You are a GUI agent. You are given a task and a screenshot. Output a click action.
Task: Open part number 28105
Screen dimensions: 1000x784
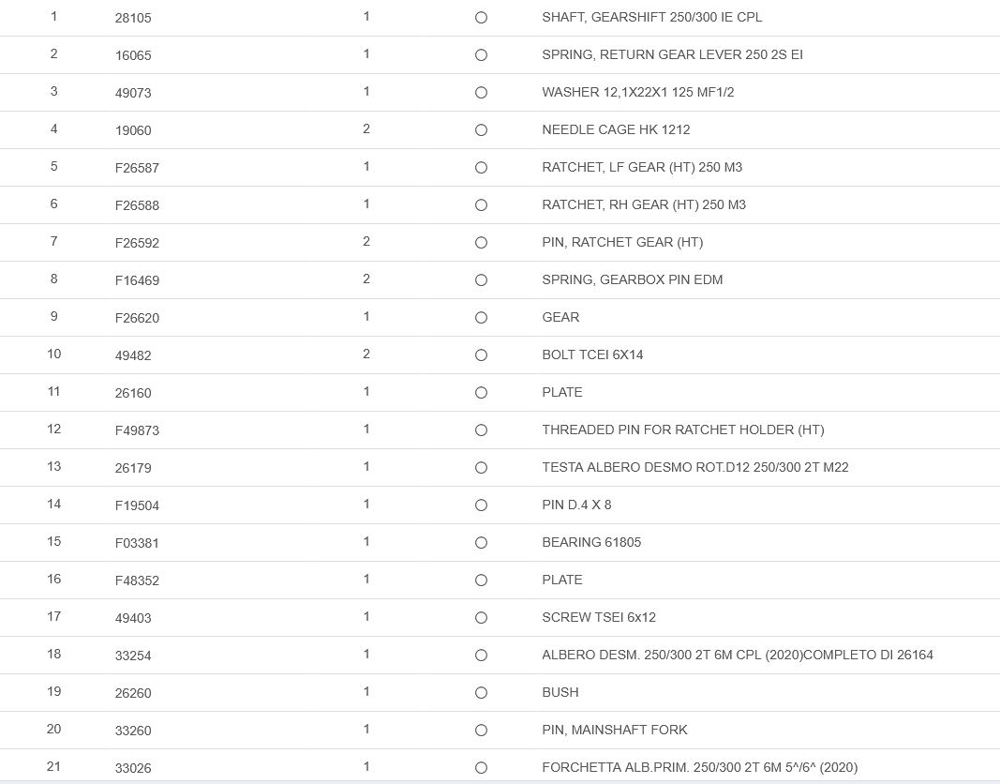click(133, 18)
